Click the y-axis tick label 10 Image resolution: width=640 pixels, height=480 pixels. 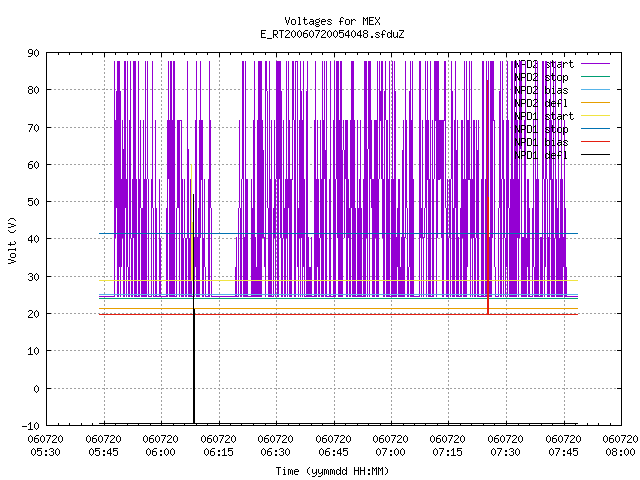pyautogui.click(x=33, y=351)
